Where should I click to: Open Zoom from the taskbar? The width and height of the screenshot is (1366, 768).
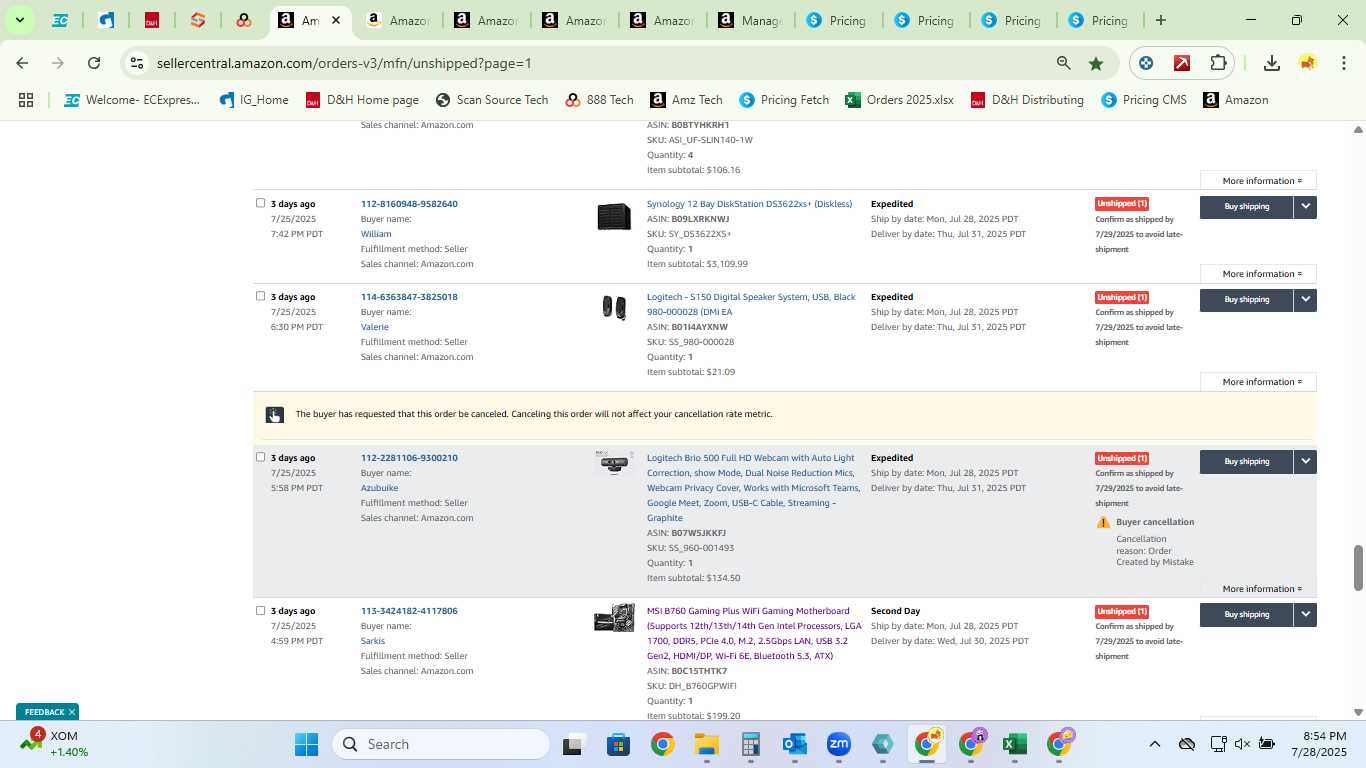tap(838, 744)
